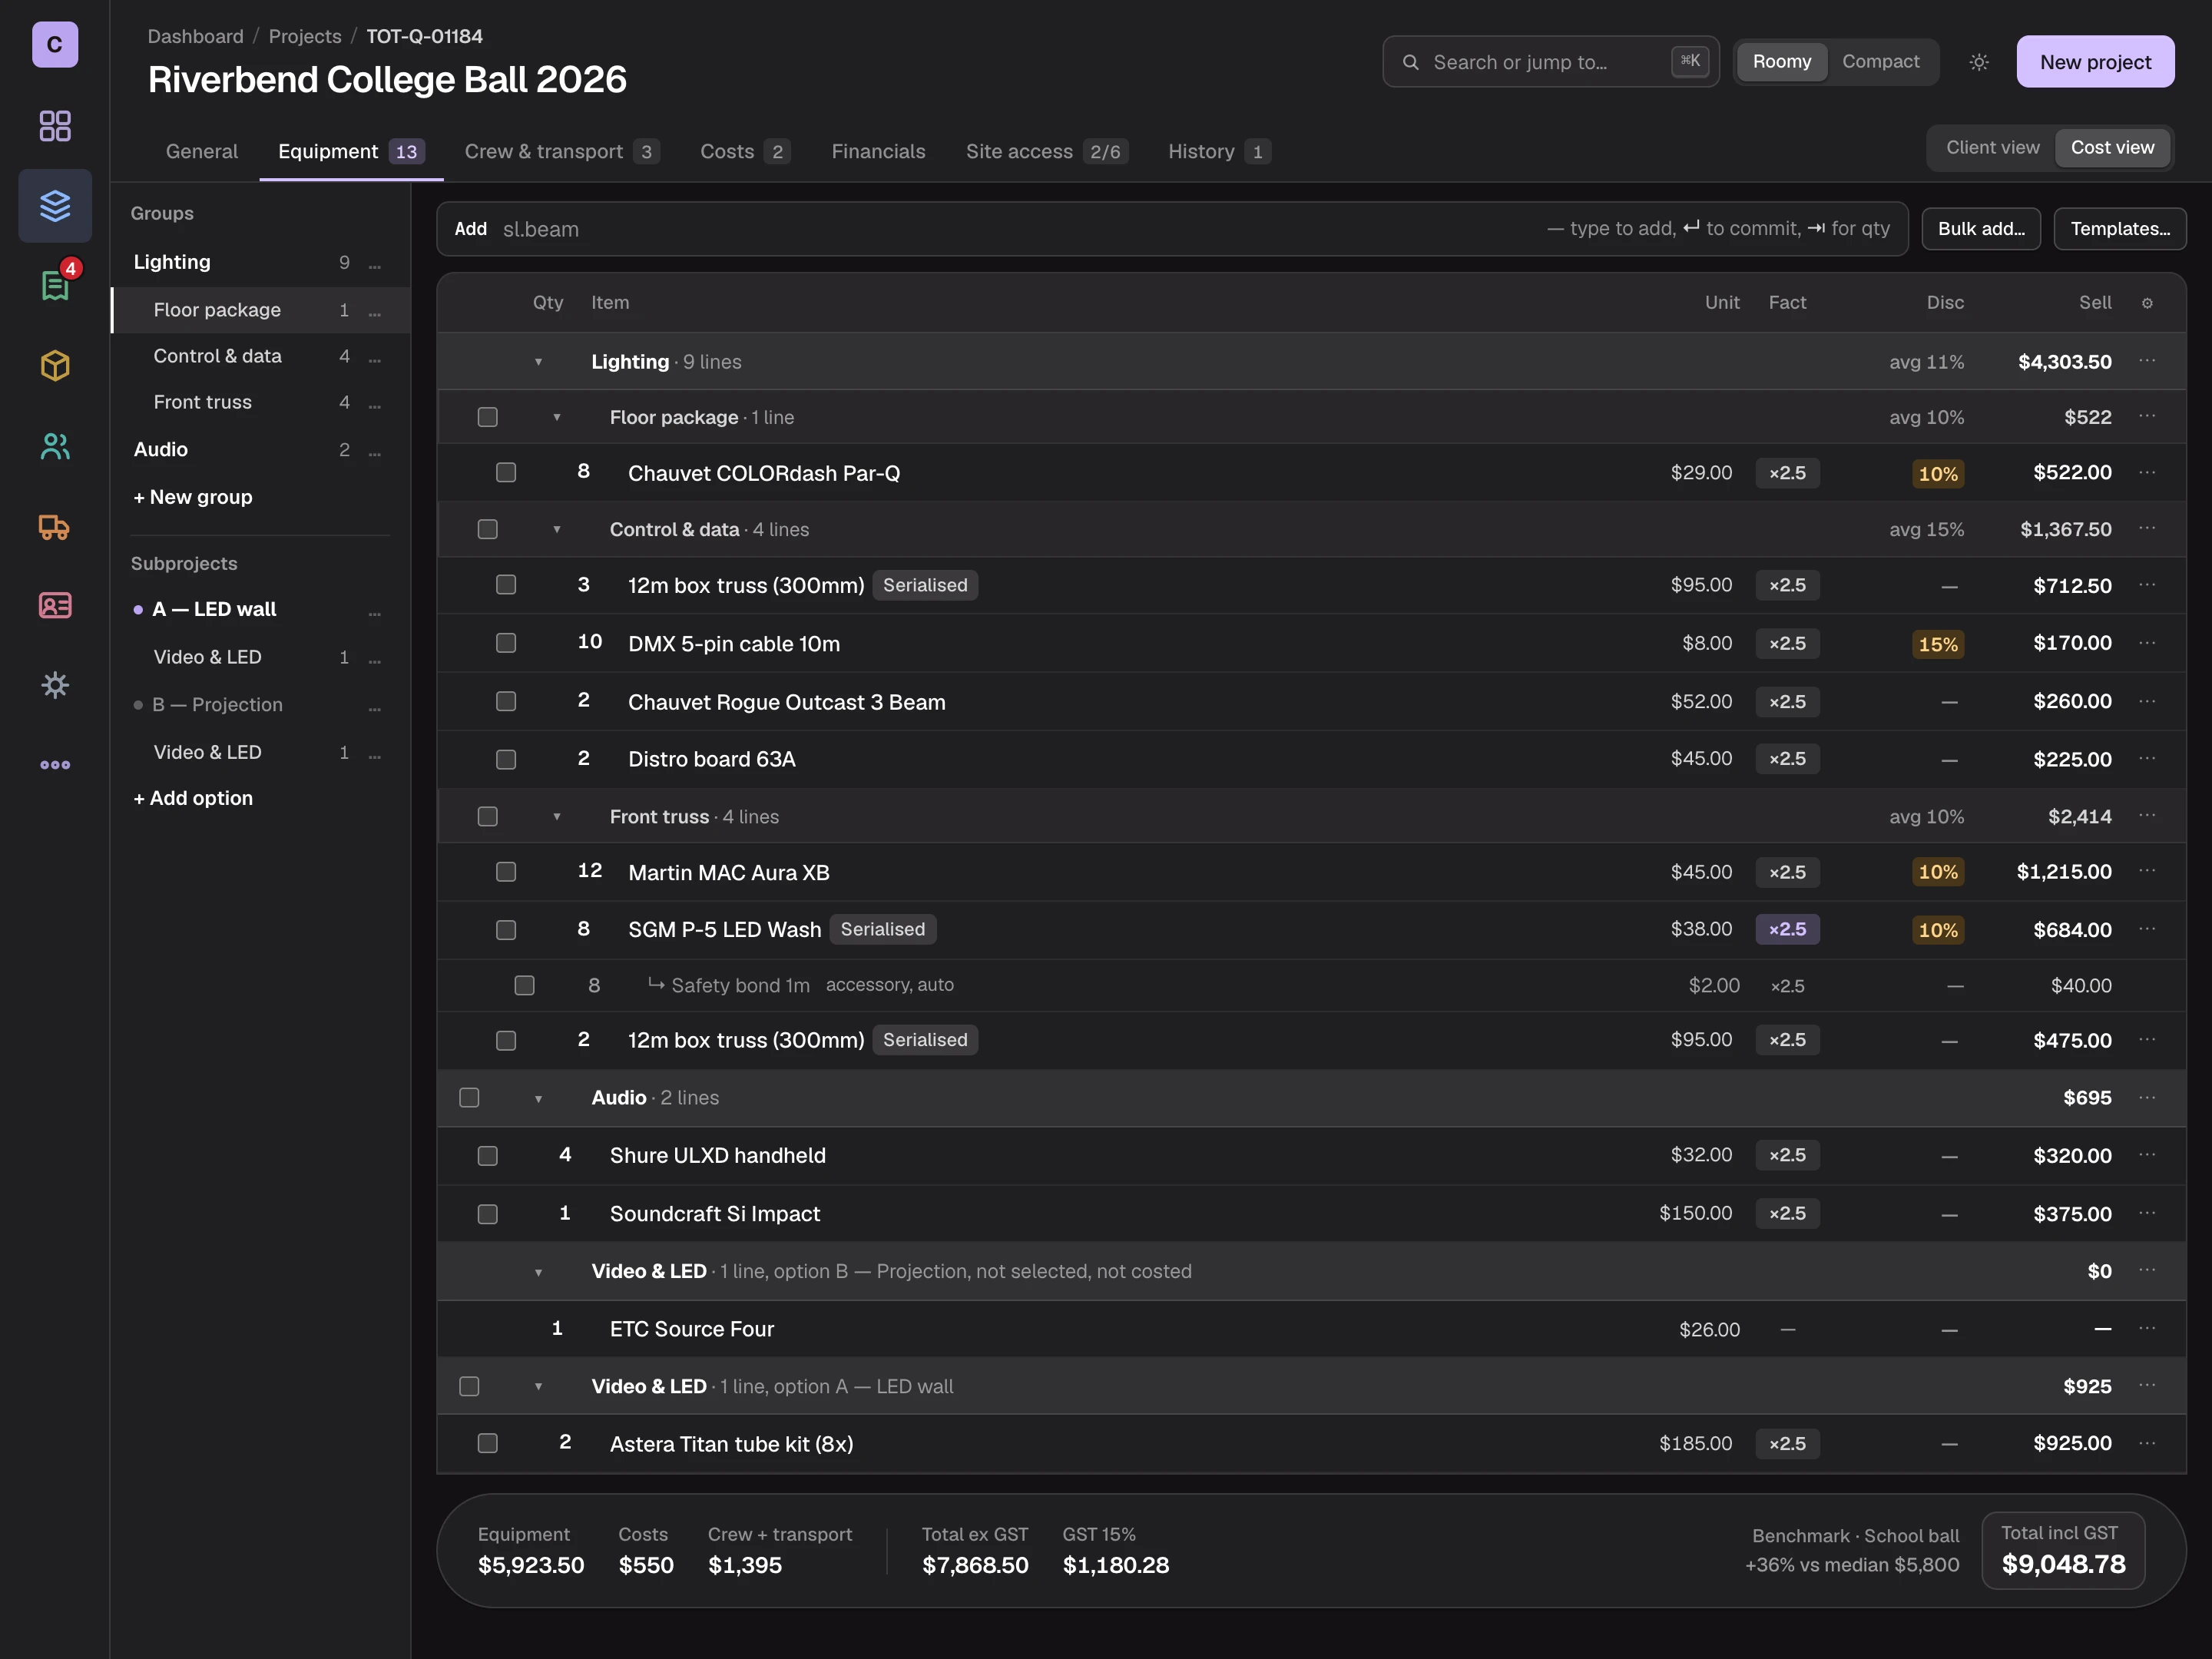Switch to the Crew & transport tab

tap(561, 152)
